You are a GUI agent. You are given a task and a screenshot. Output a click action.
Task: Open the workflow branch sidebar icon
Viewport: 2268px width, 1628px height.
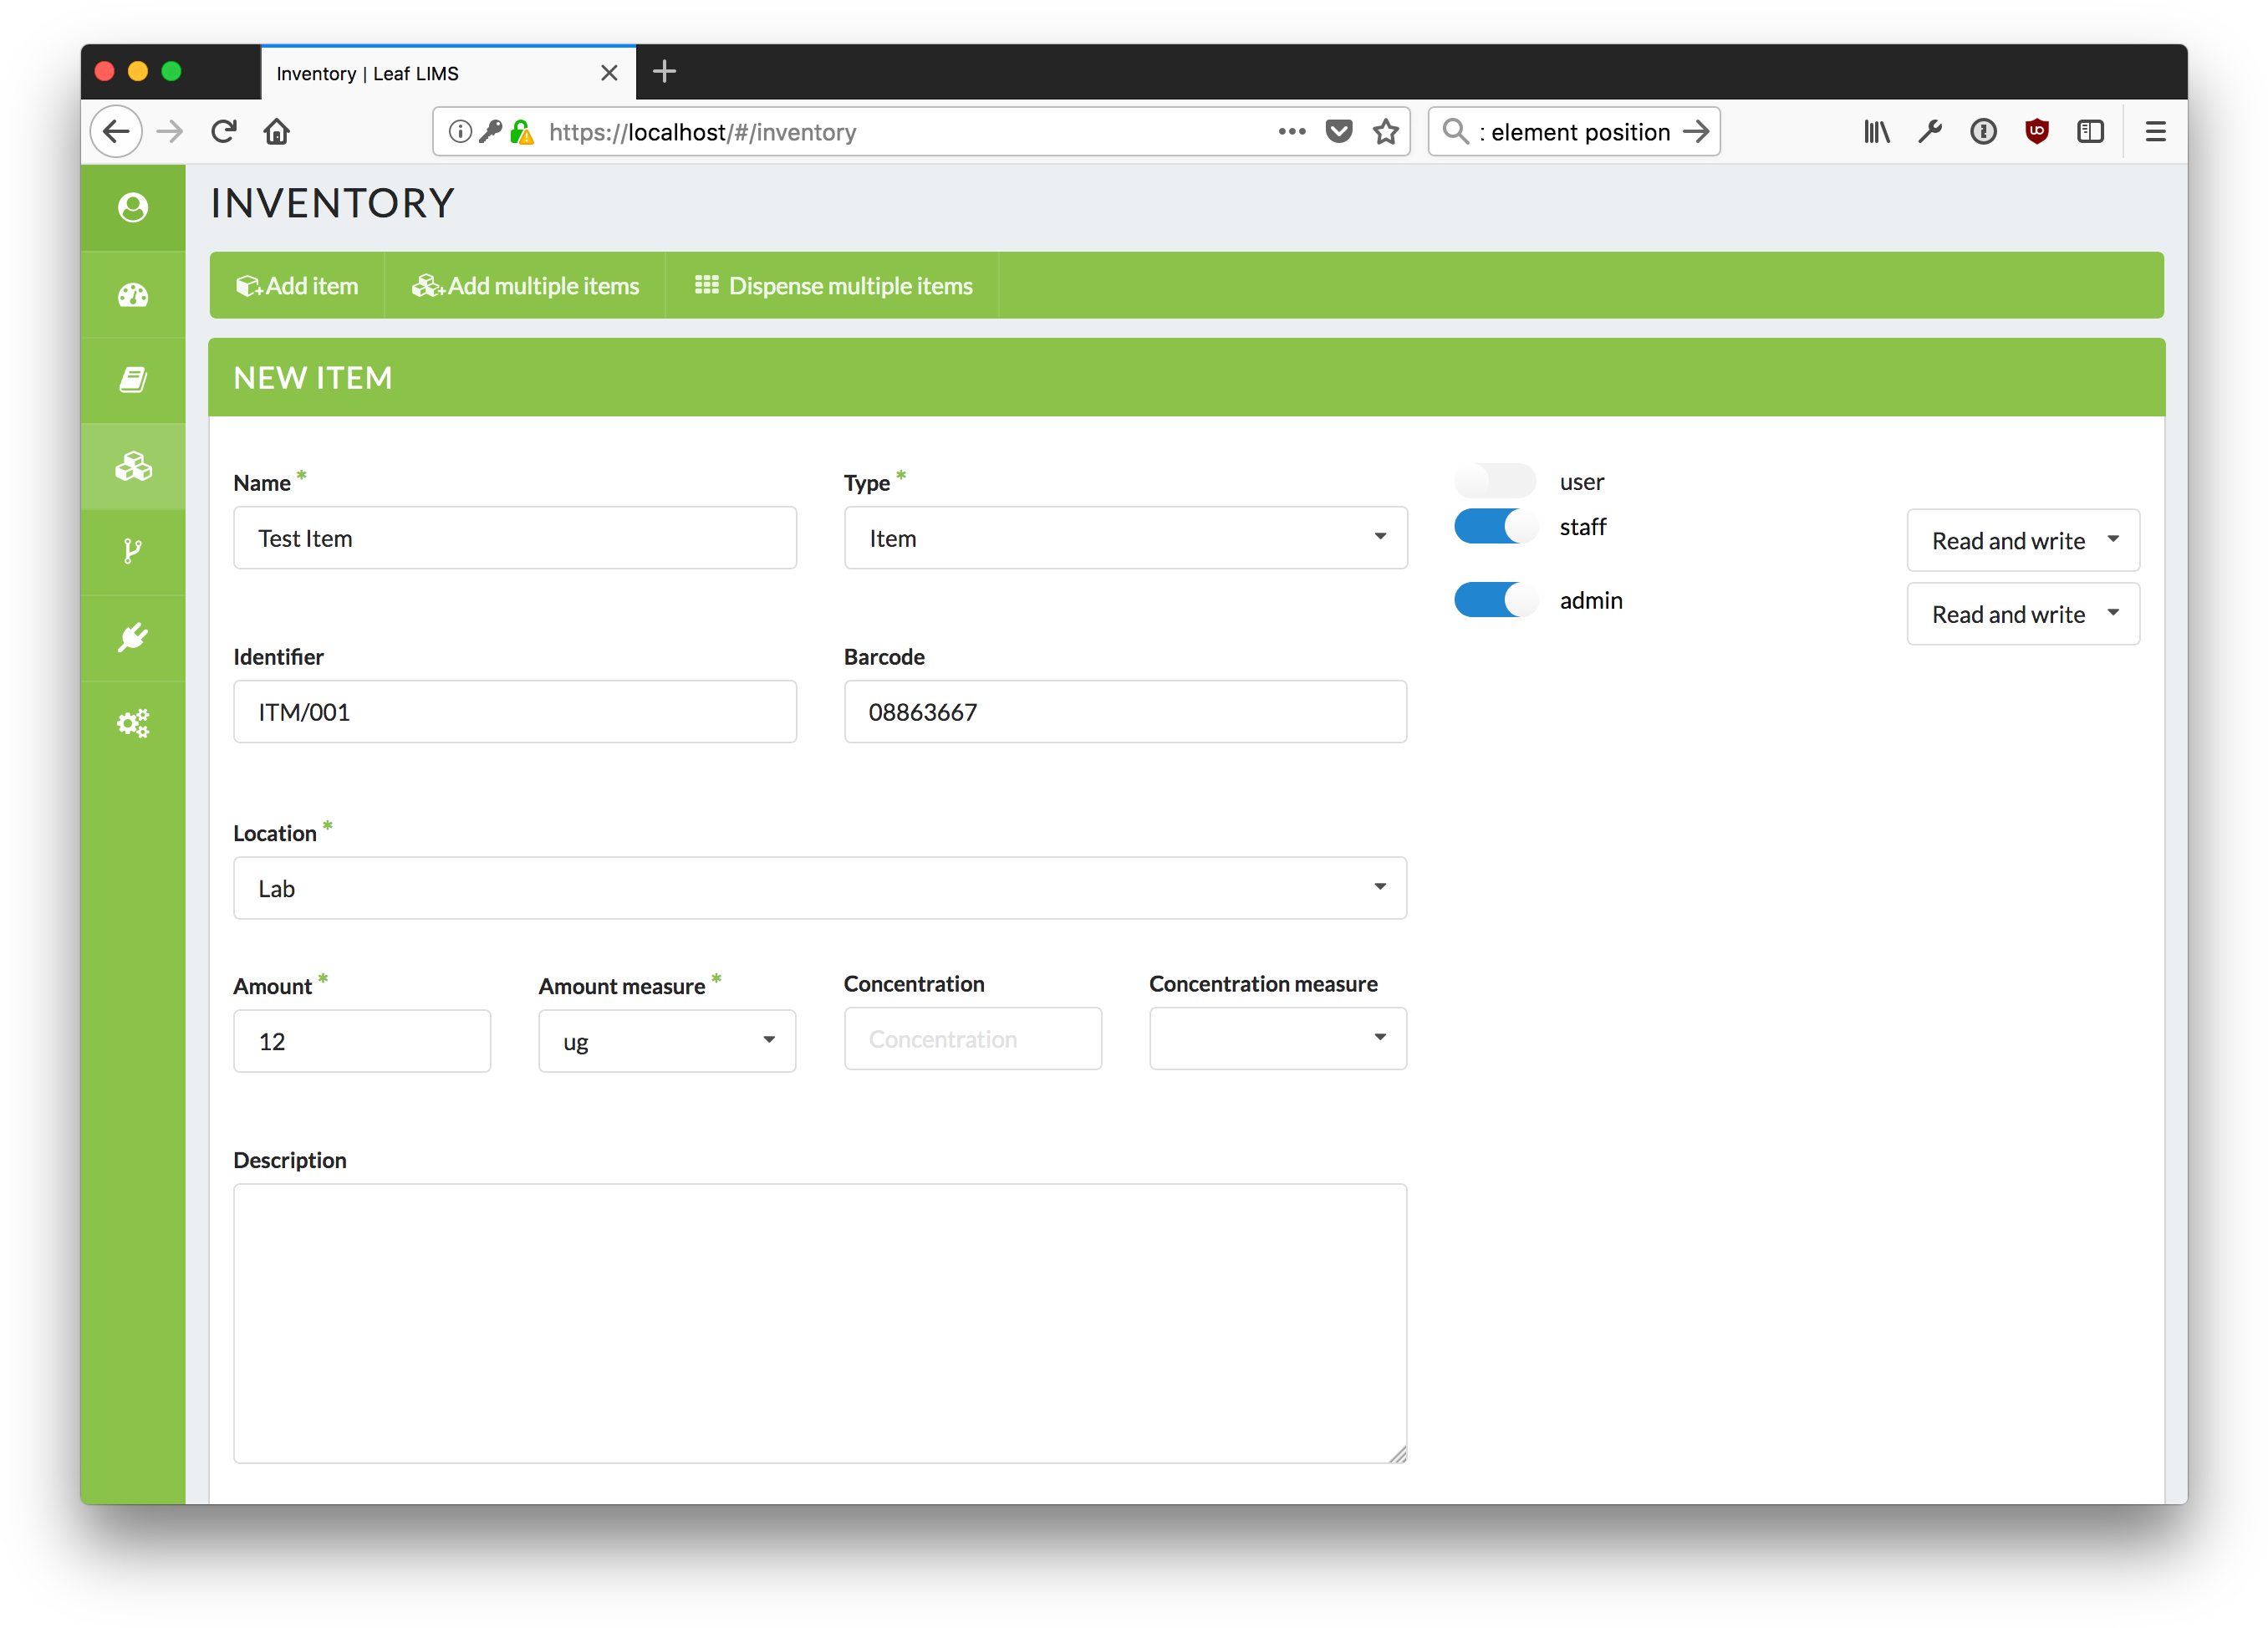(133, 551)
